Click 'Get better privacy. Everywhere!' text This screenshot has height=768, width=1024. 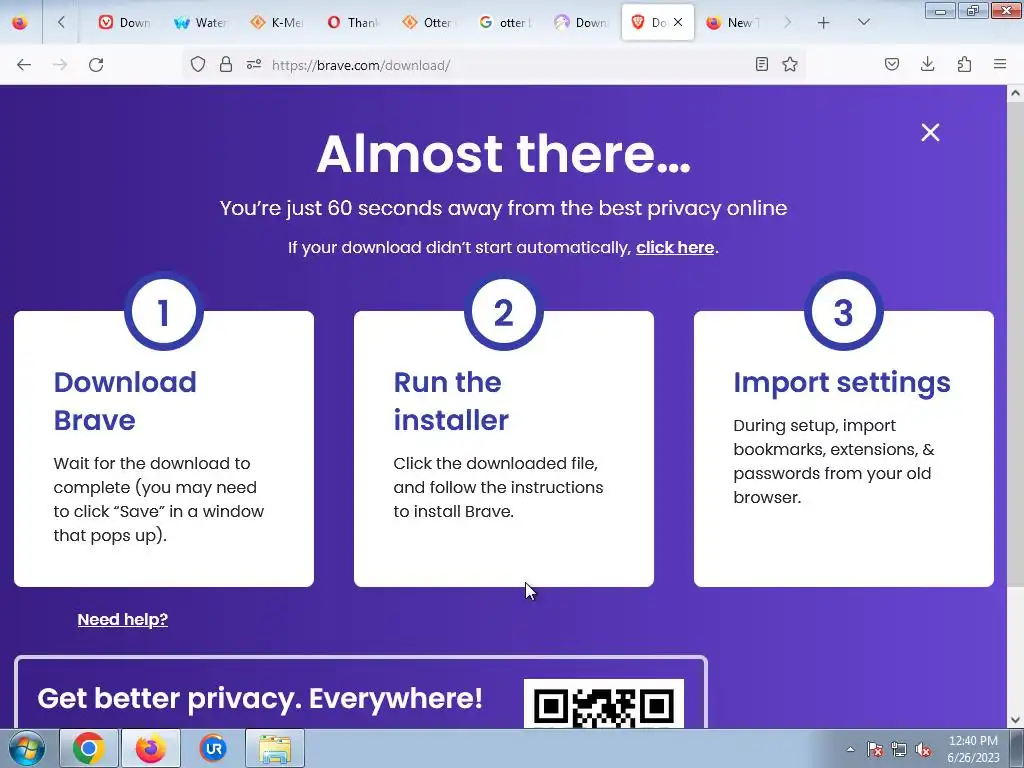coord(260,698)
